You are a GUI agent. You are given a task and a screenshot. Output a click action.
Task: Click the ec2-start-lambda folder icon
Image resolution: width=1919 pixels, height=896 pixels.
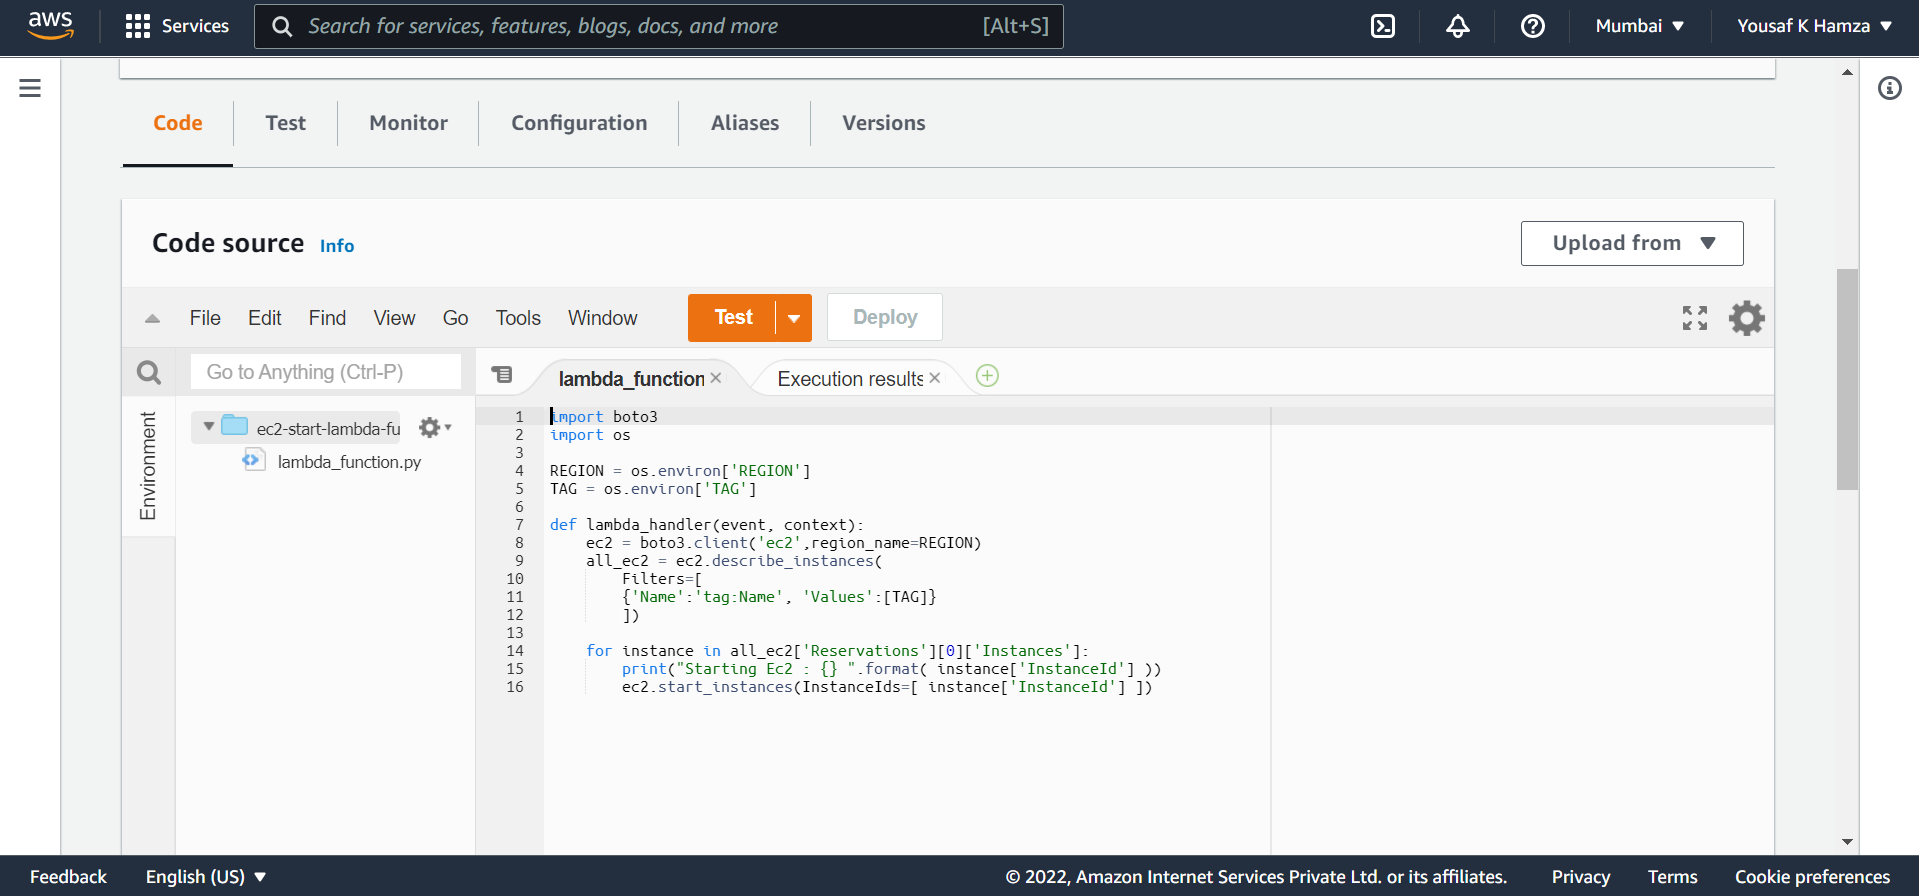[x=234, y=425]
